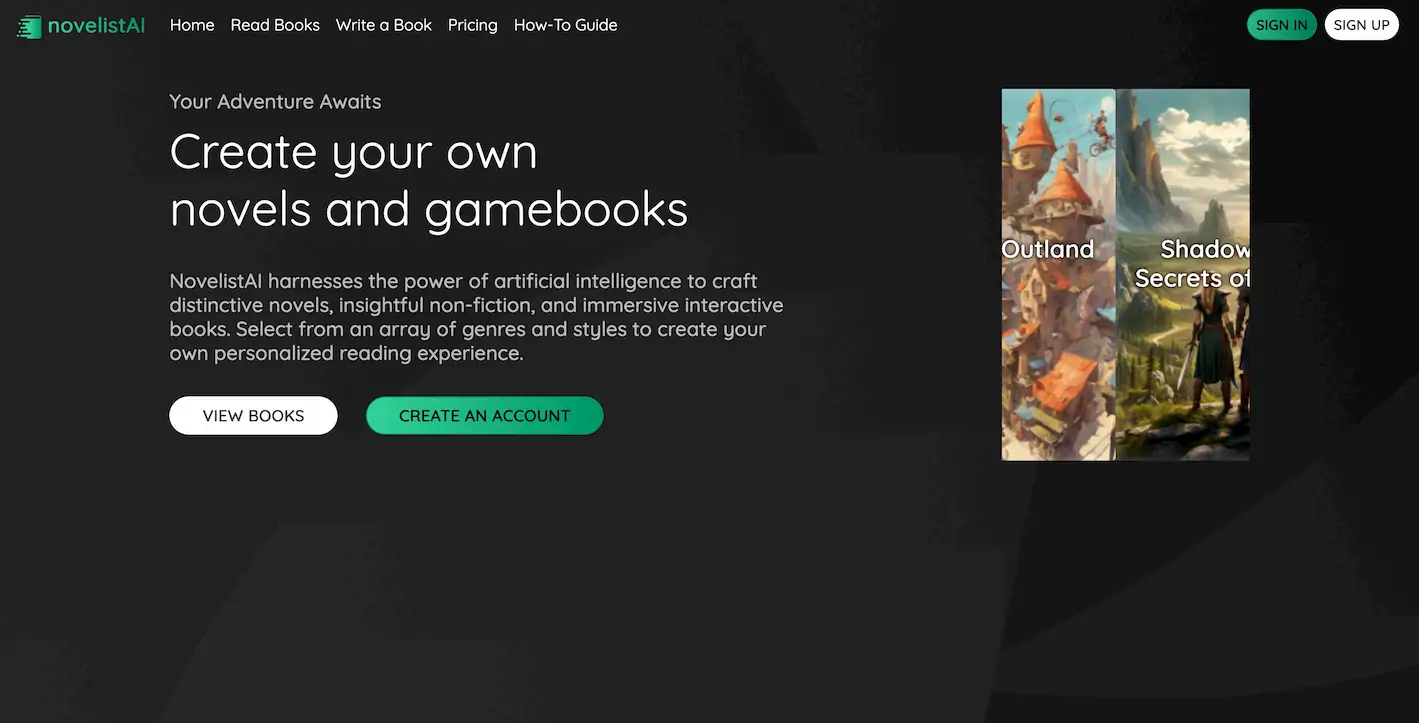The image size is (1419, 723).
Task: Click the VIEW BOOKS button
Action: [253, 416]
